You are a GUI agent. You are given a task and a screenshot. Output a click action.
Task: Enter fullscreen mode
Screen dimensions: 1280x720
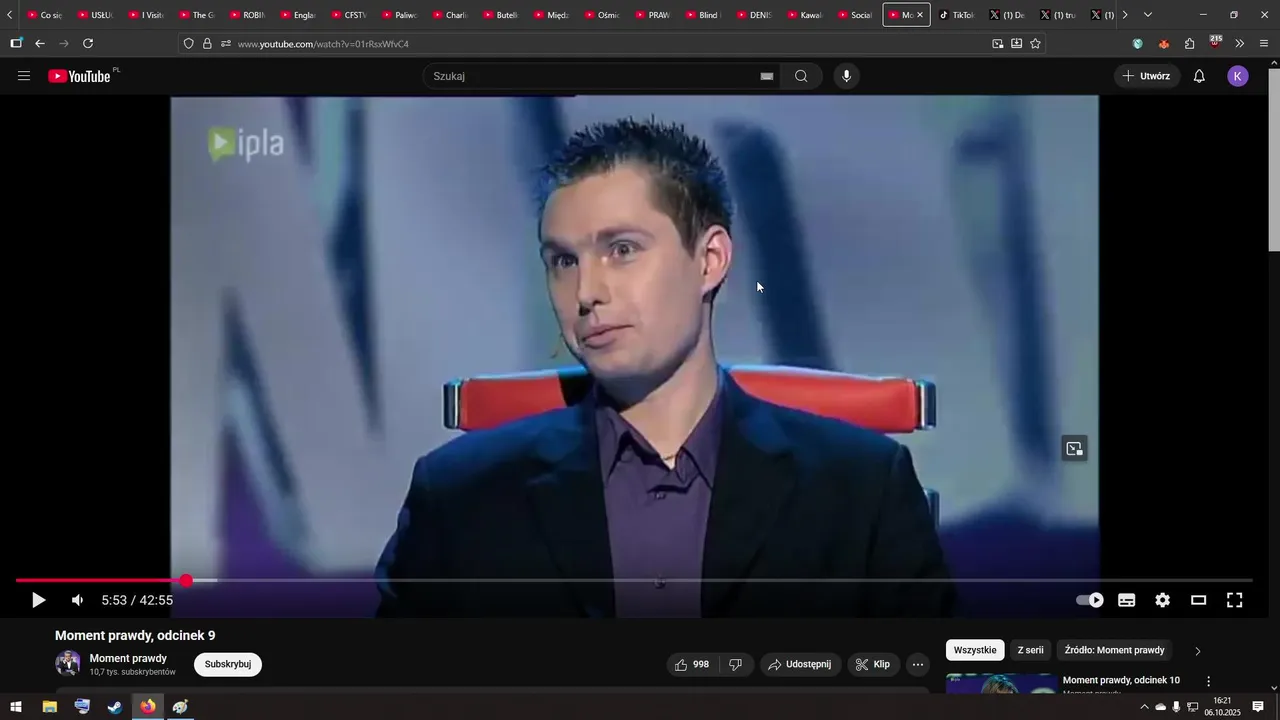(x=1234, y=600)
